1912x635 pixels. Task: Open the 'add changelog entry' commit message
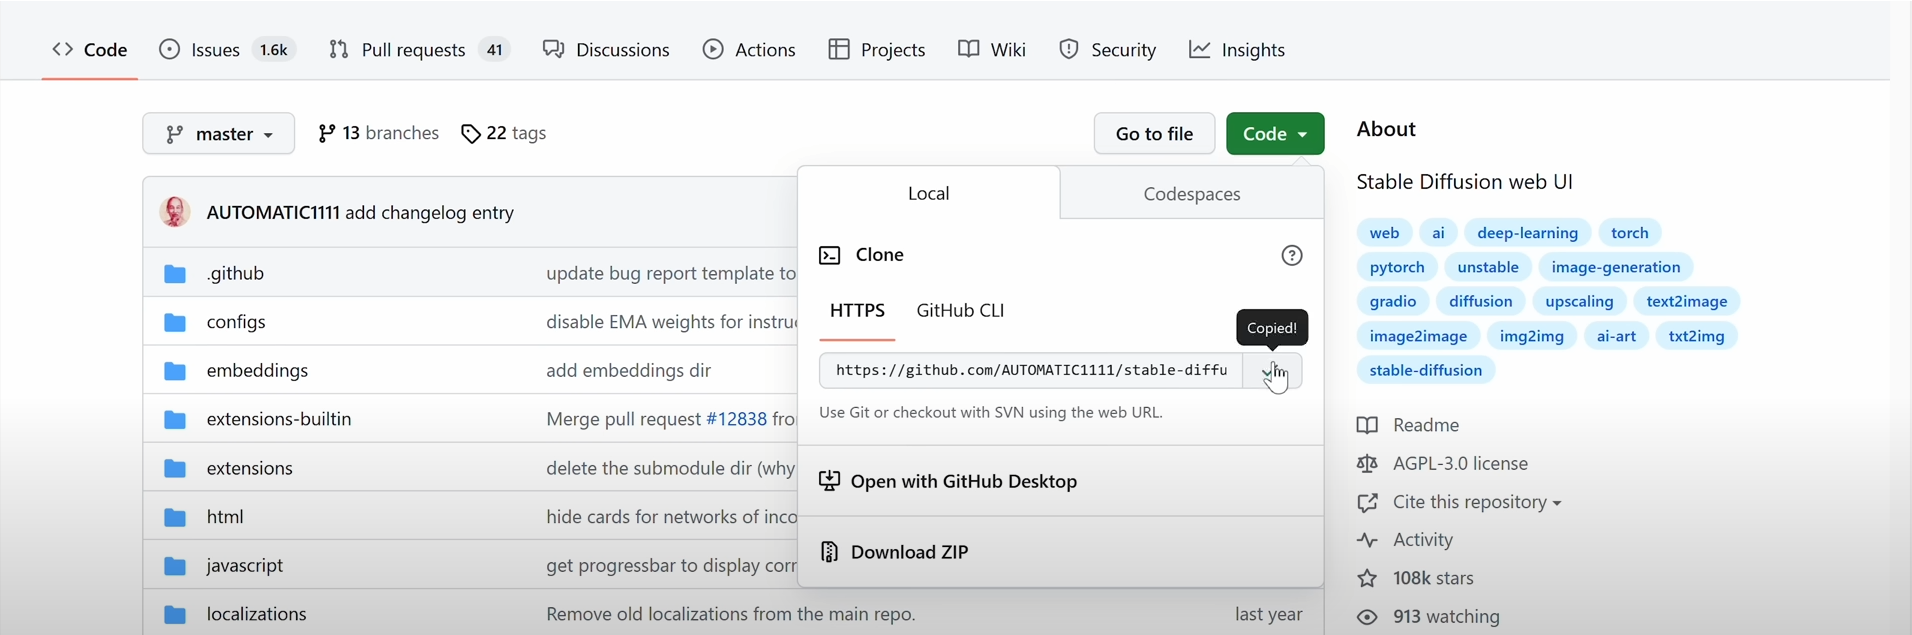430,213
